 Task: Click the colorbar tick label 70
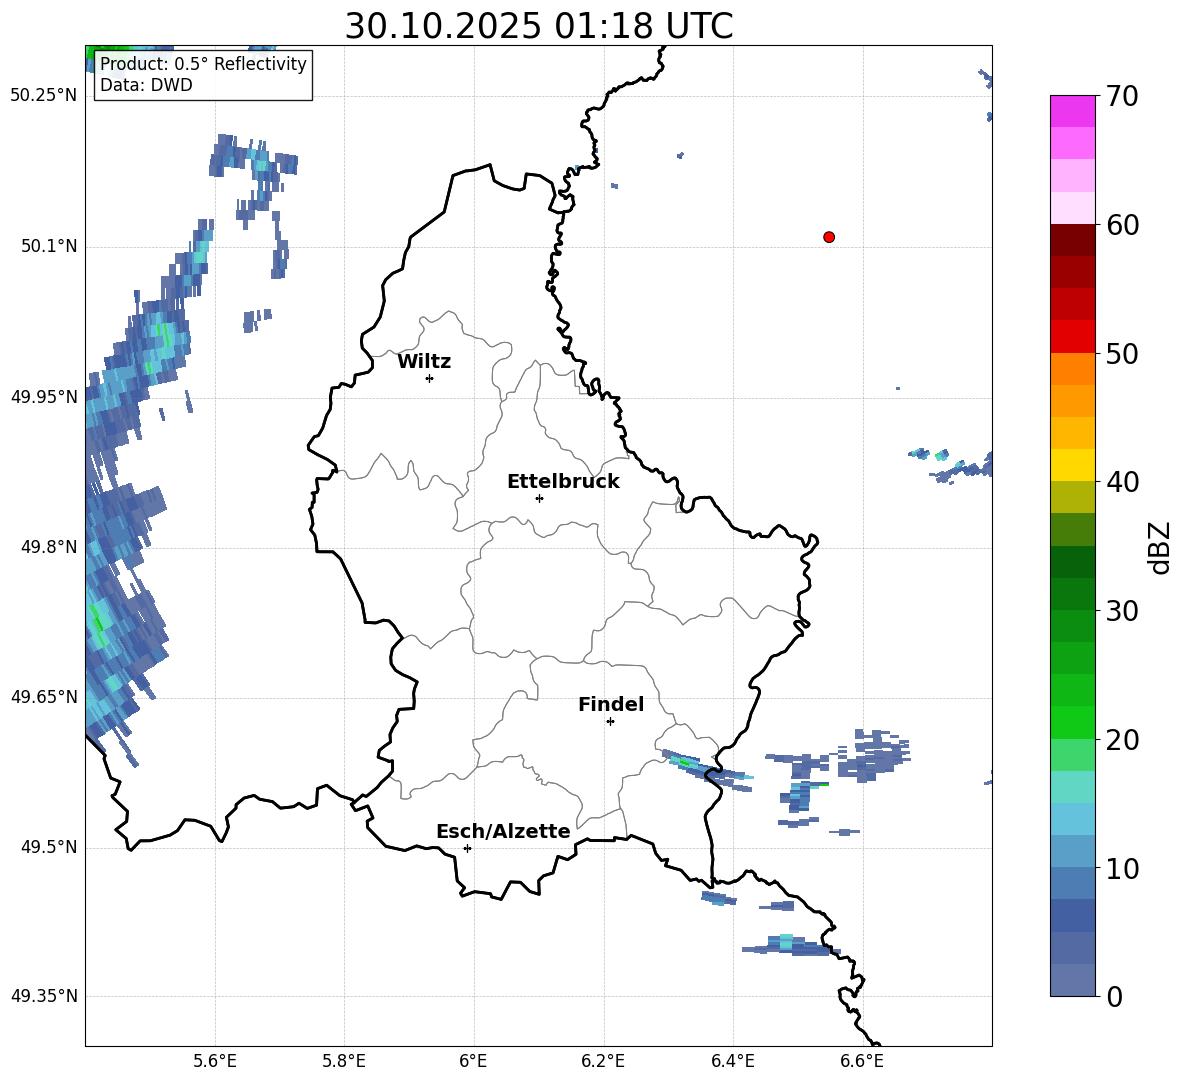pyautogui.click(x=1122, y=97)
